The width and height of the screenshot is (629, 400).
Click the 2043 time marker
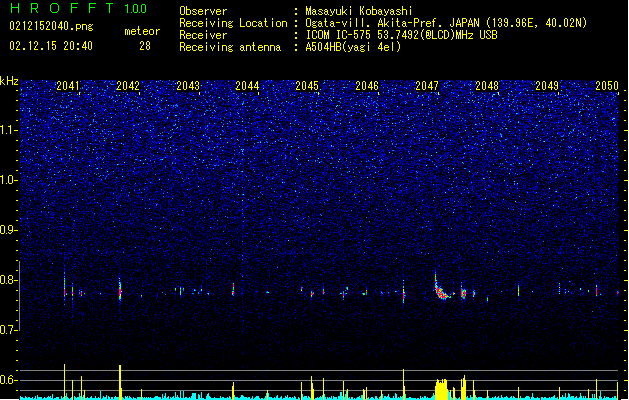[188, 86]
